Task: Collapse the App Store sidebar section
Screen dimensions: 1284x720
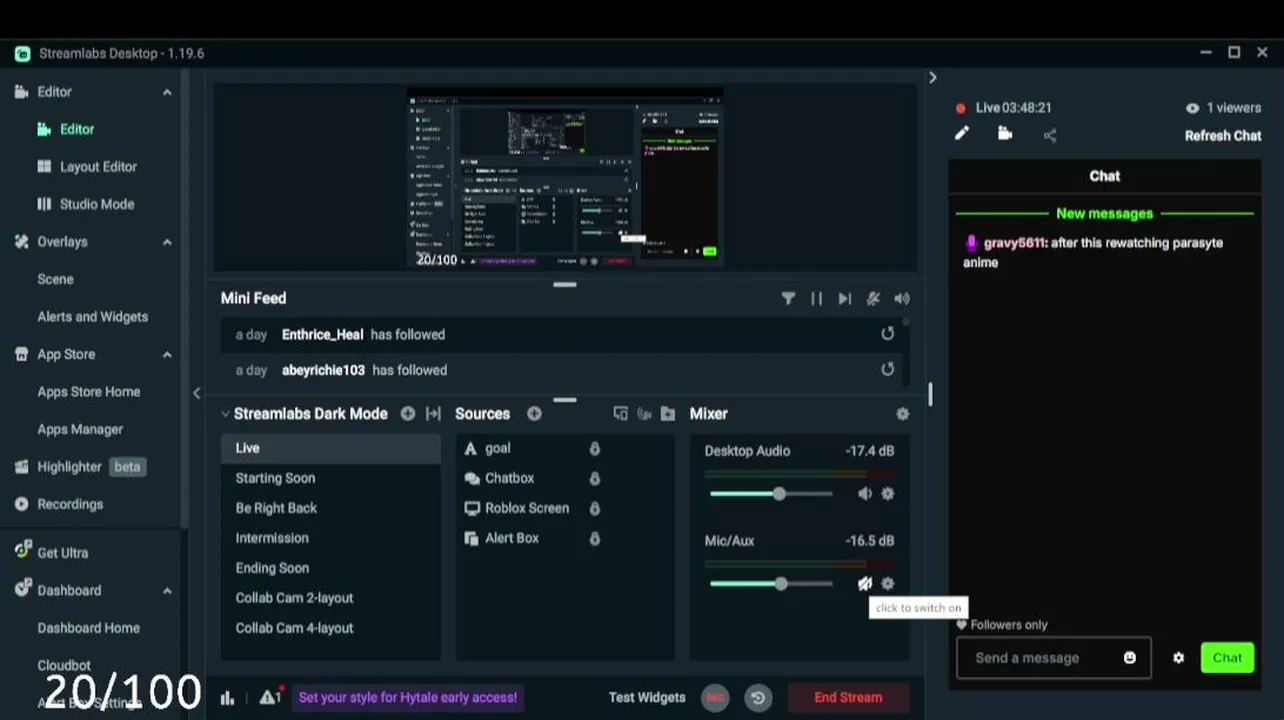Action: [167, 355]
